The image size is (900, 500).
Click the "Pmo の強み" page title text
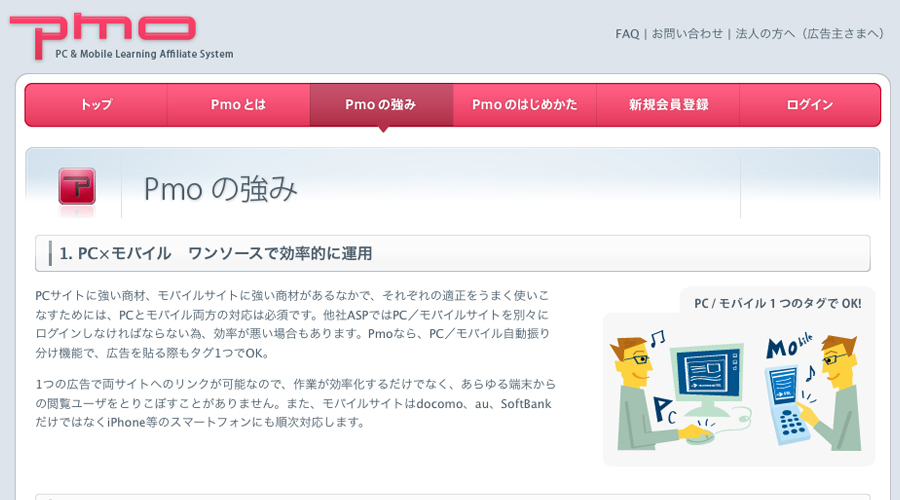(221, 189)
